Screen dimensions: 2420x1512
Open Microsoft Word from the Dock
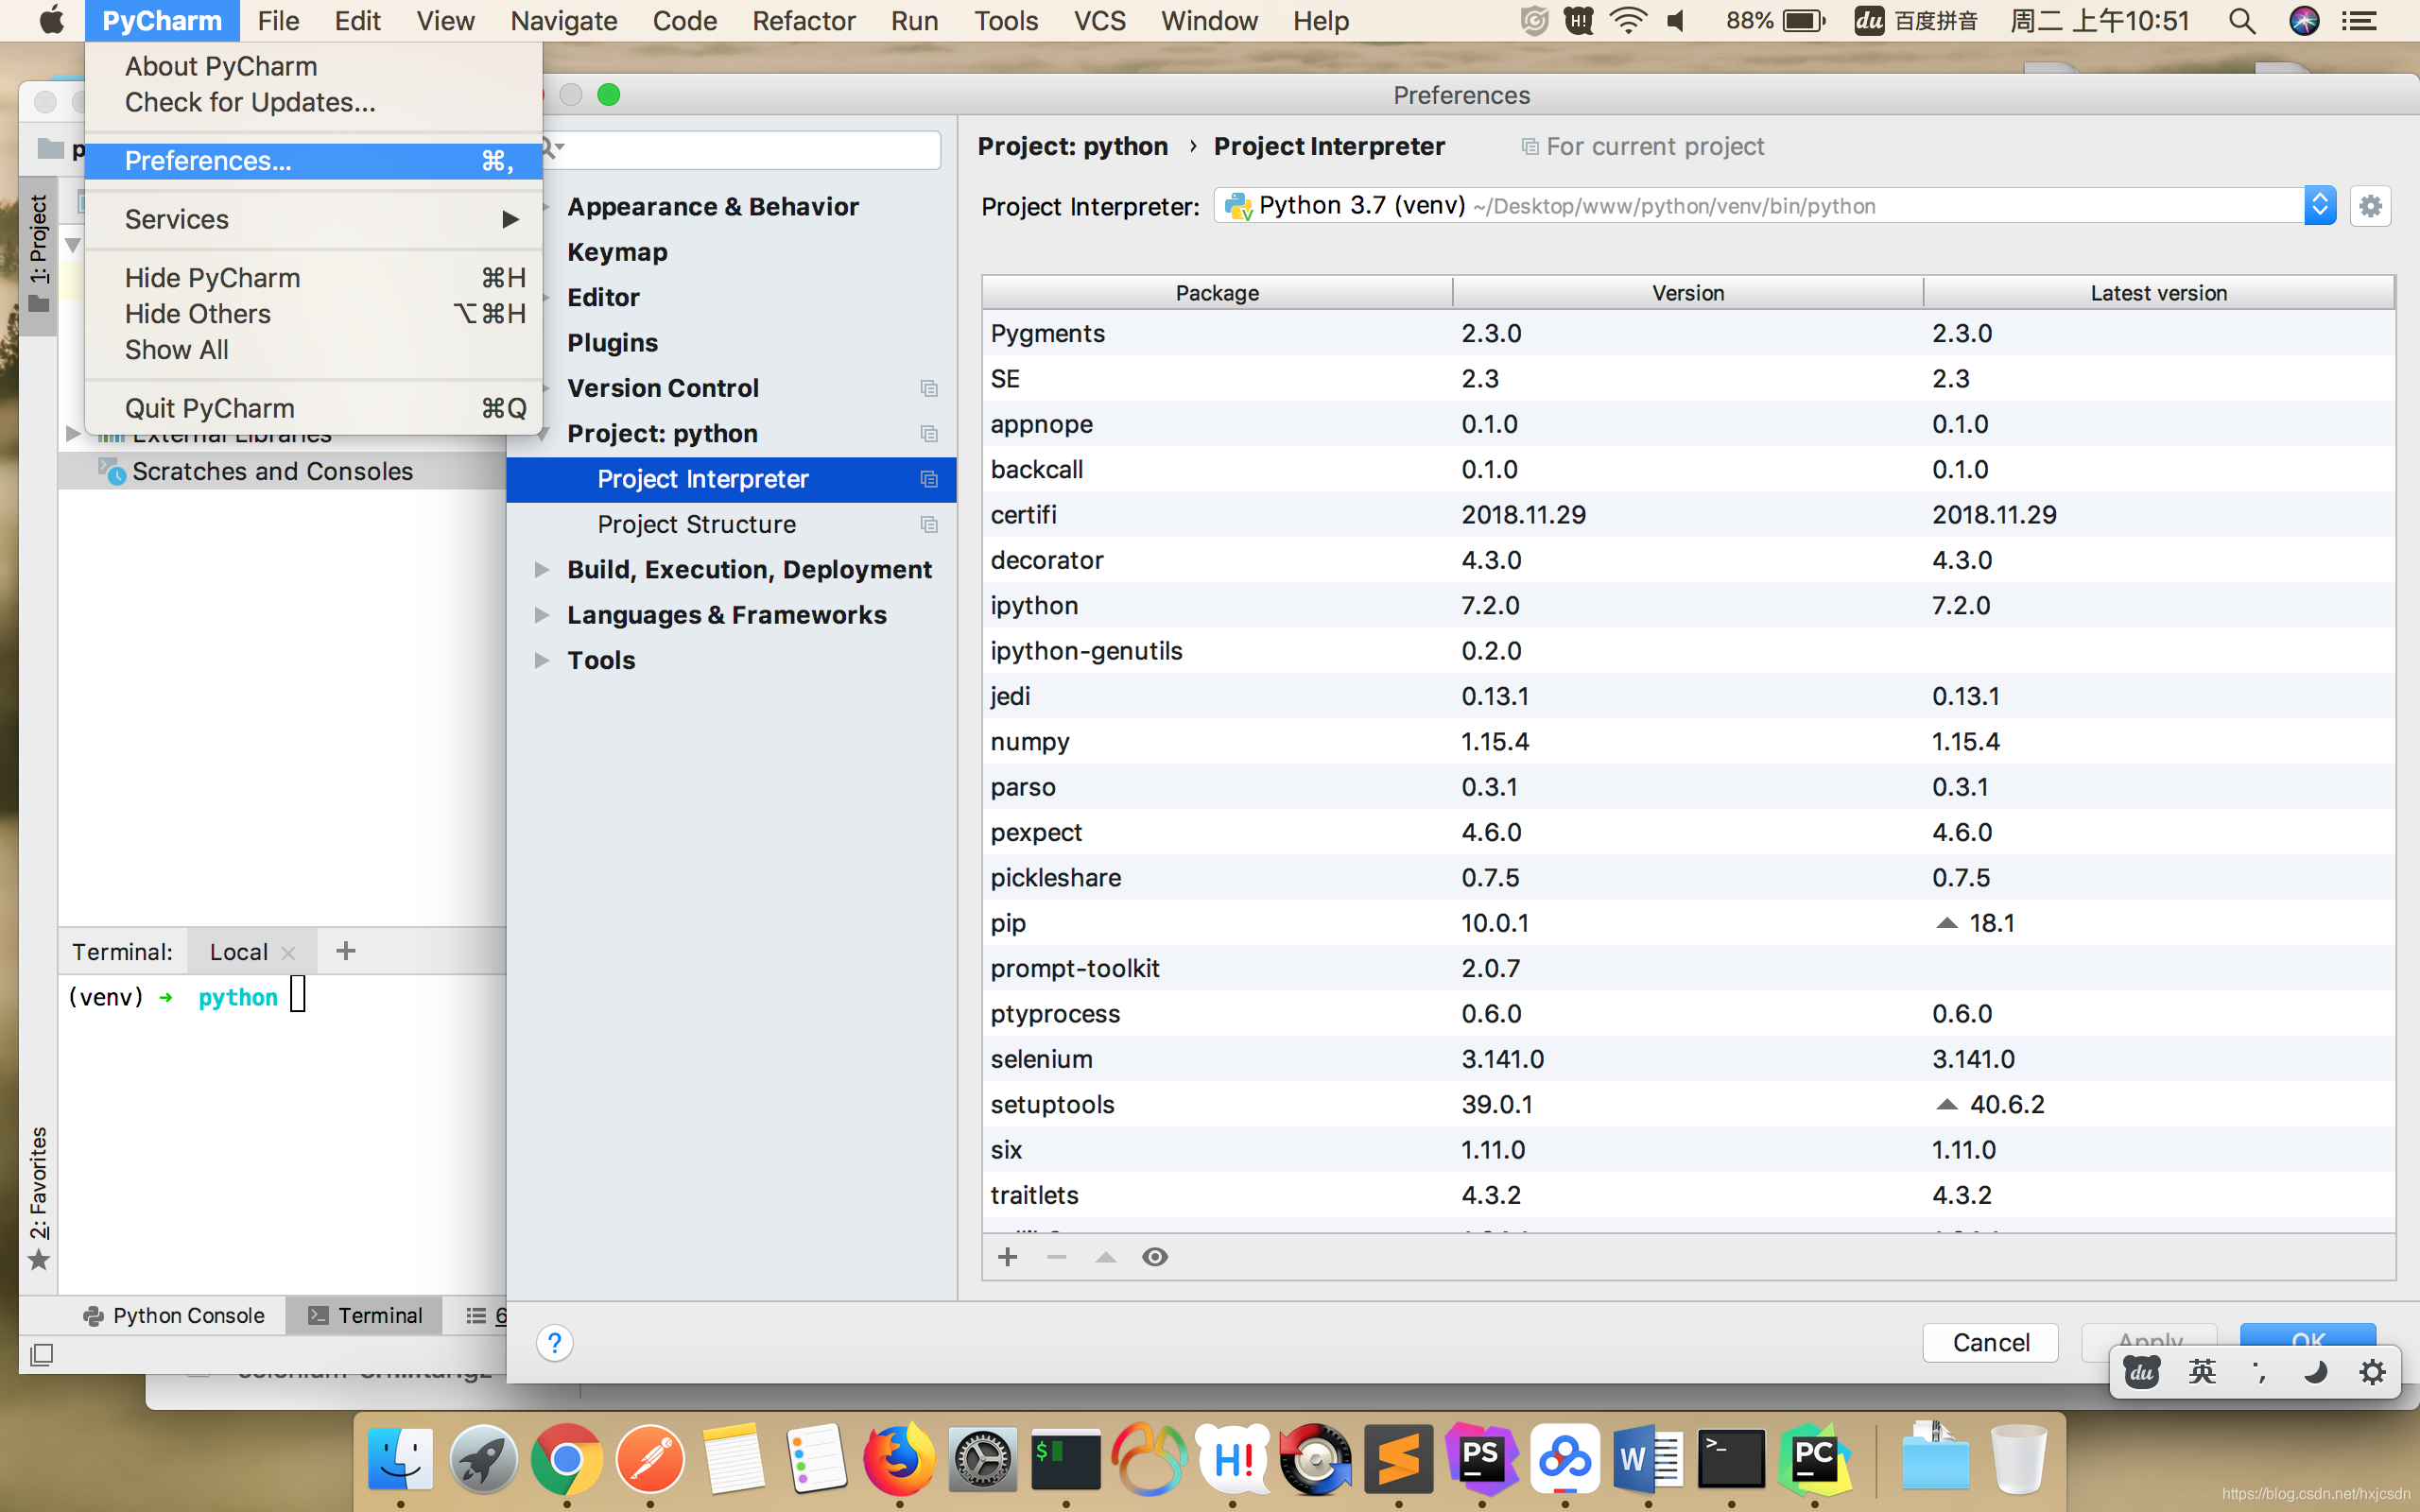pos(1648,1458)
